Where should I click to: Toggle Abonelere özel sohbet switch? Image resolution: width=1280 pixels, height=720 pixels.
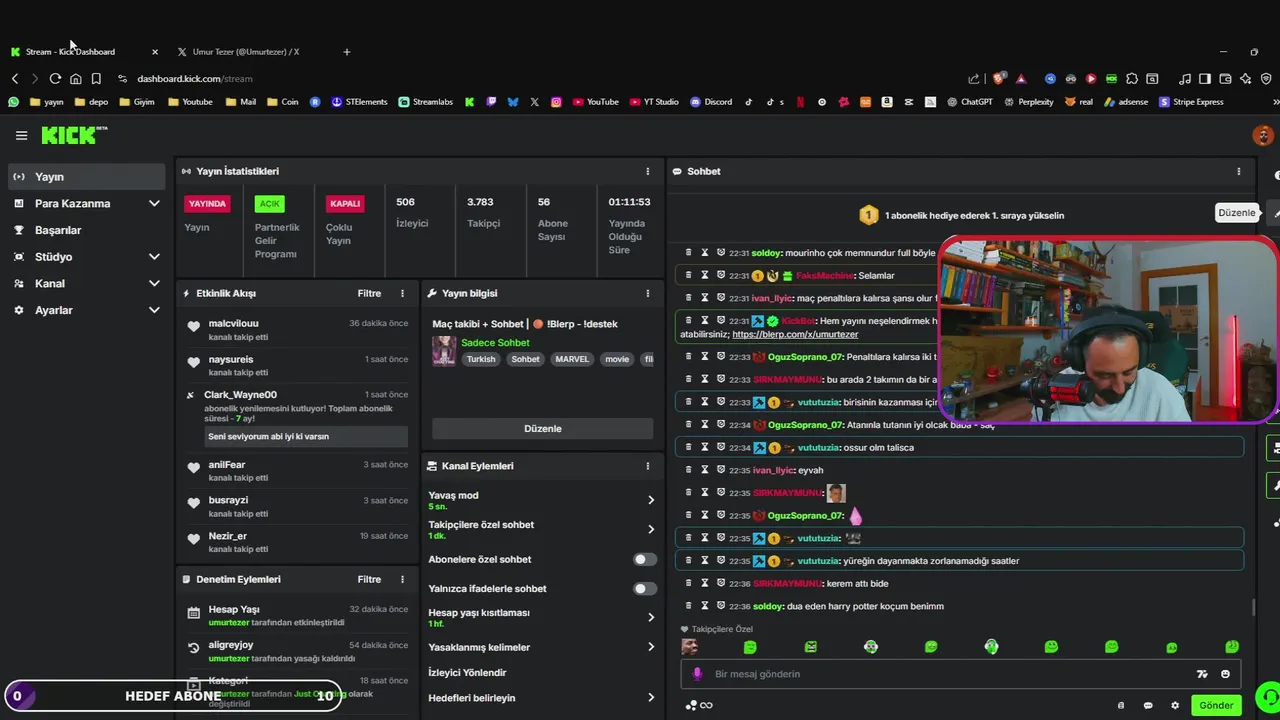(x=645, y=560)
